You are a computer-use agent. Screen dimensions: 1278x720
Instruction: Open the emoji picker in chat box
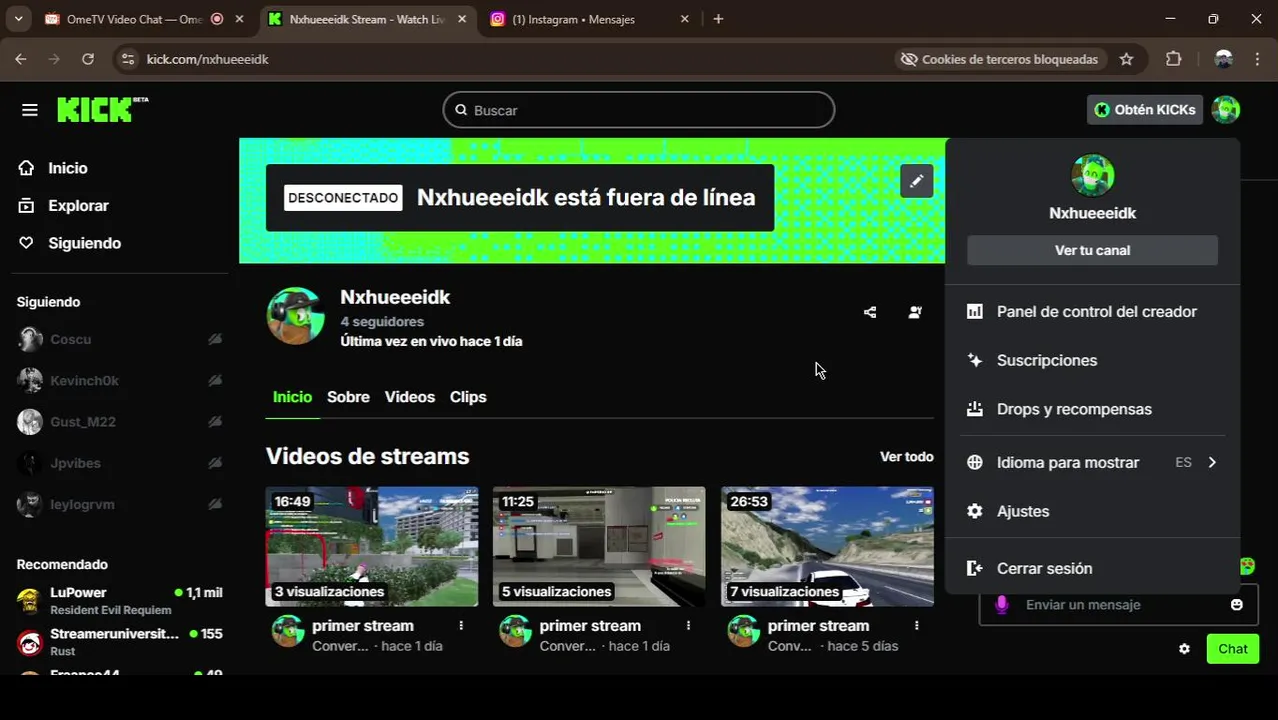pyautogui.click(x=1236, y=605)
